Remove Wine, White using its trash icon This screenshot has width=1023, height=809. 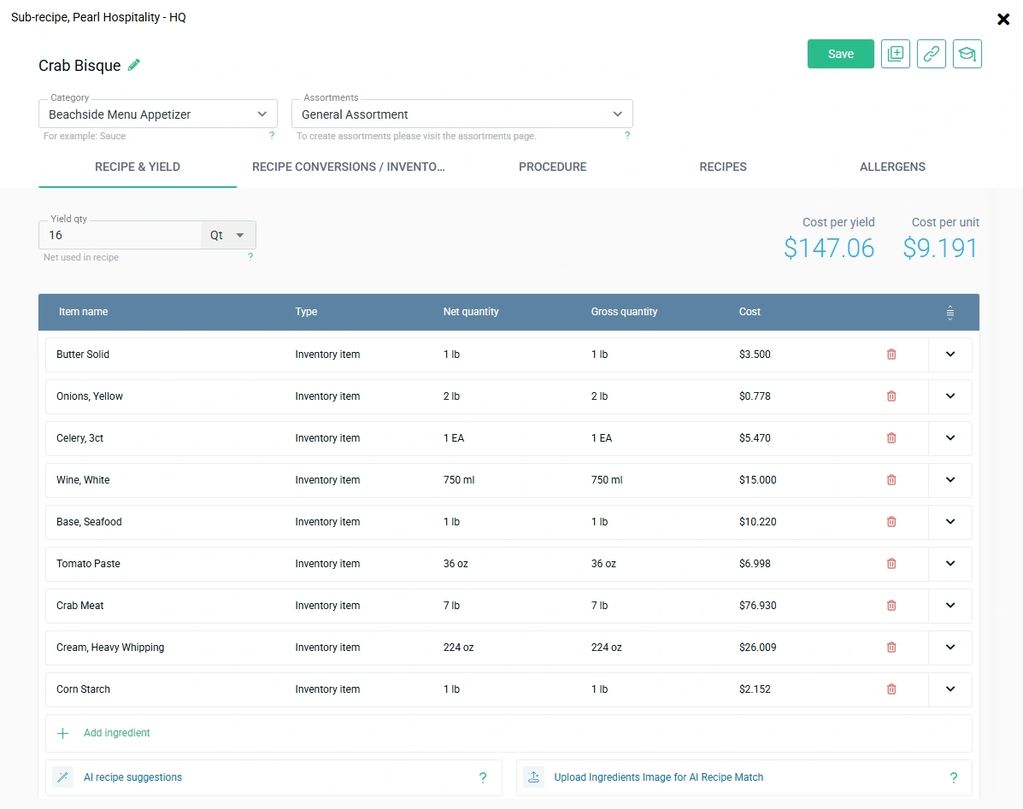tap(892, 480)
